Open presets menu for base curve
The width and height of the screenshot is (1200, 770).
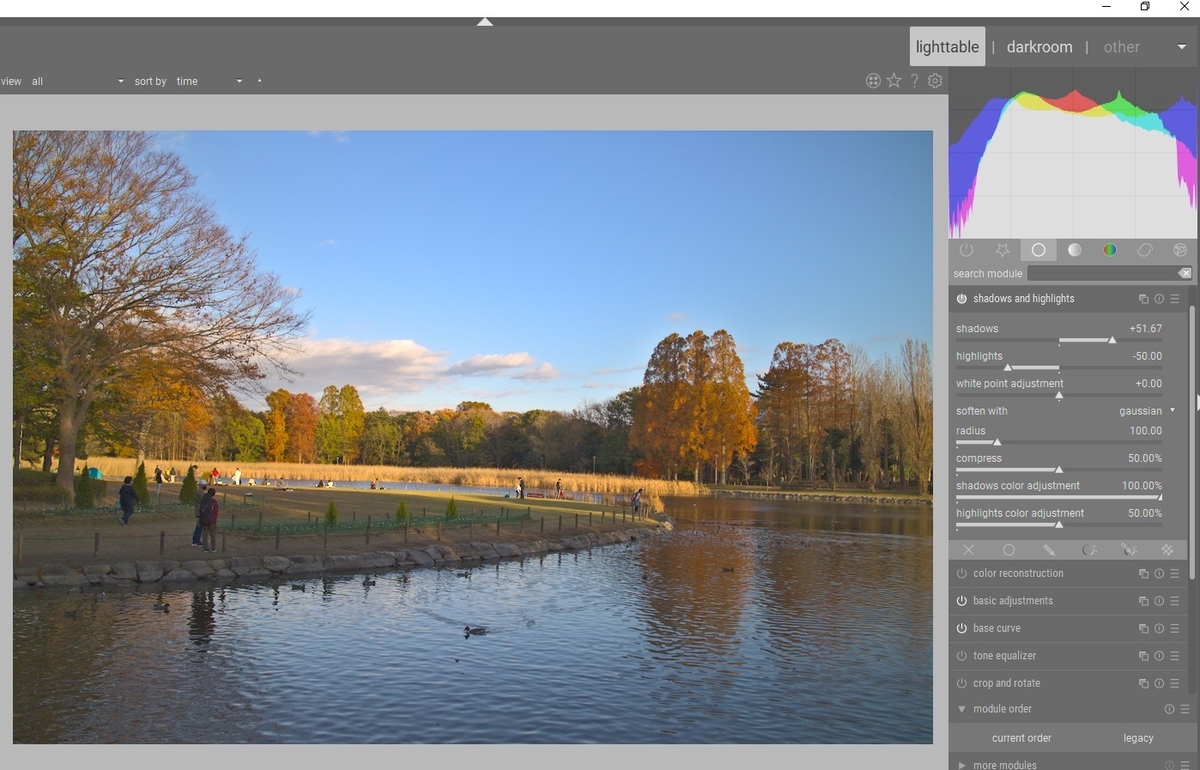tap(1175, 629)
